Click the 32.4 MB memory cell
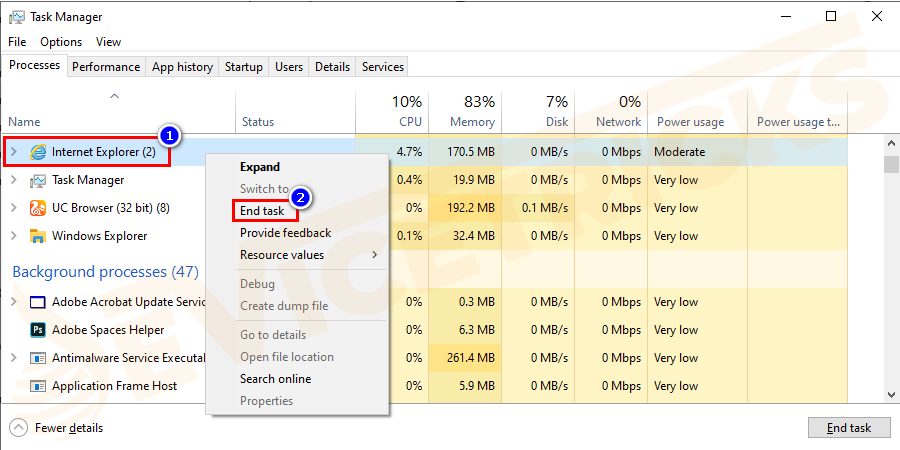The height and width of the screenshot is (450, 900). click(465, 236)
